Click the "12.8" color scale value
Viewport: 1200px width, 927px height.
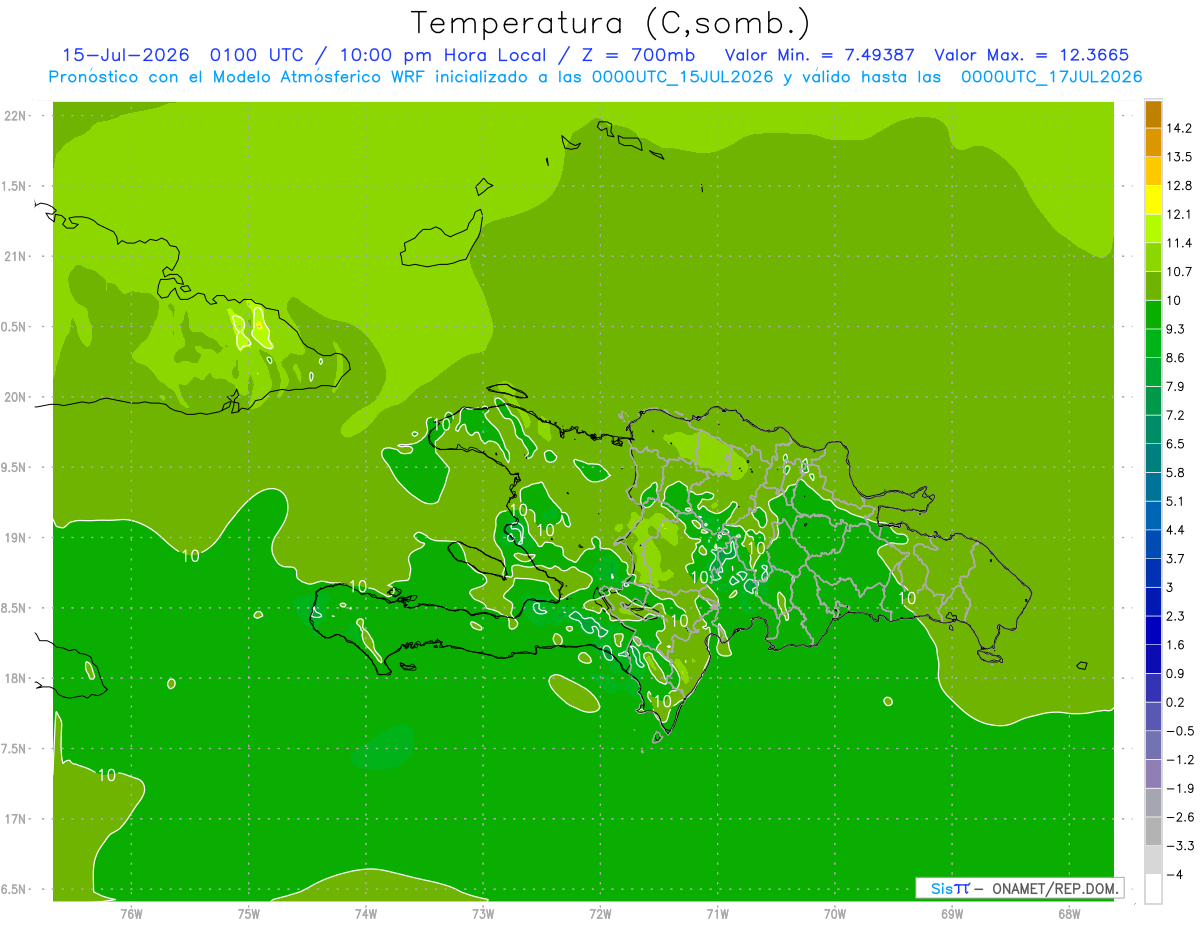[1179, 186]
